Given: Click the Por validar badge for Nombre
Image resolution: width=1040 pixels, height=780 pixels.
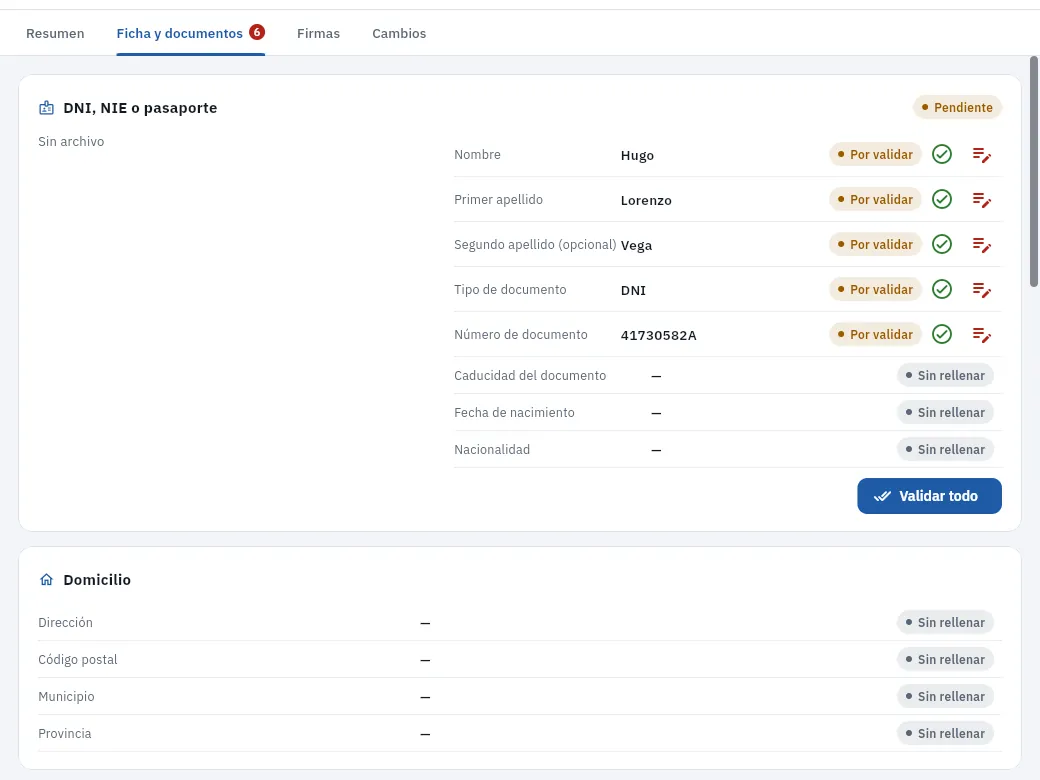Looking at the screenshot, I should pyautogui.click(x=875, y=155).
